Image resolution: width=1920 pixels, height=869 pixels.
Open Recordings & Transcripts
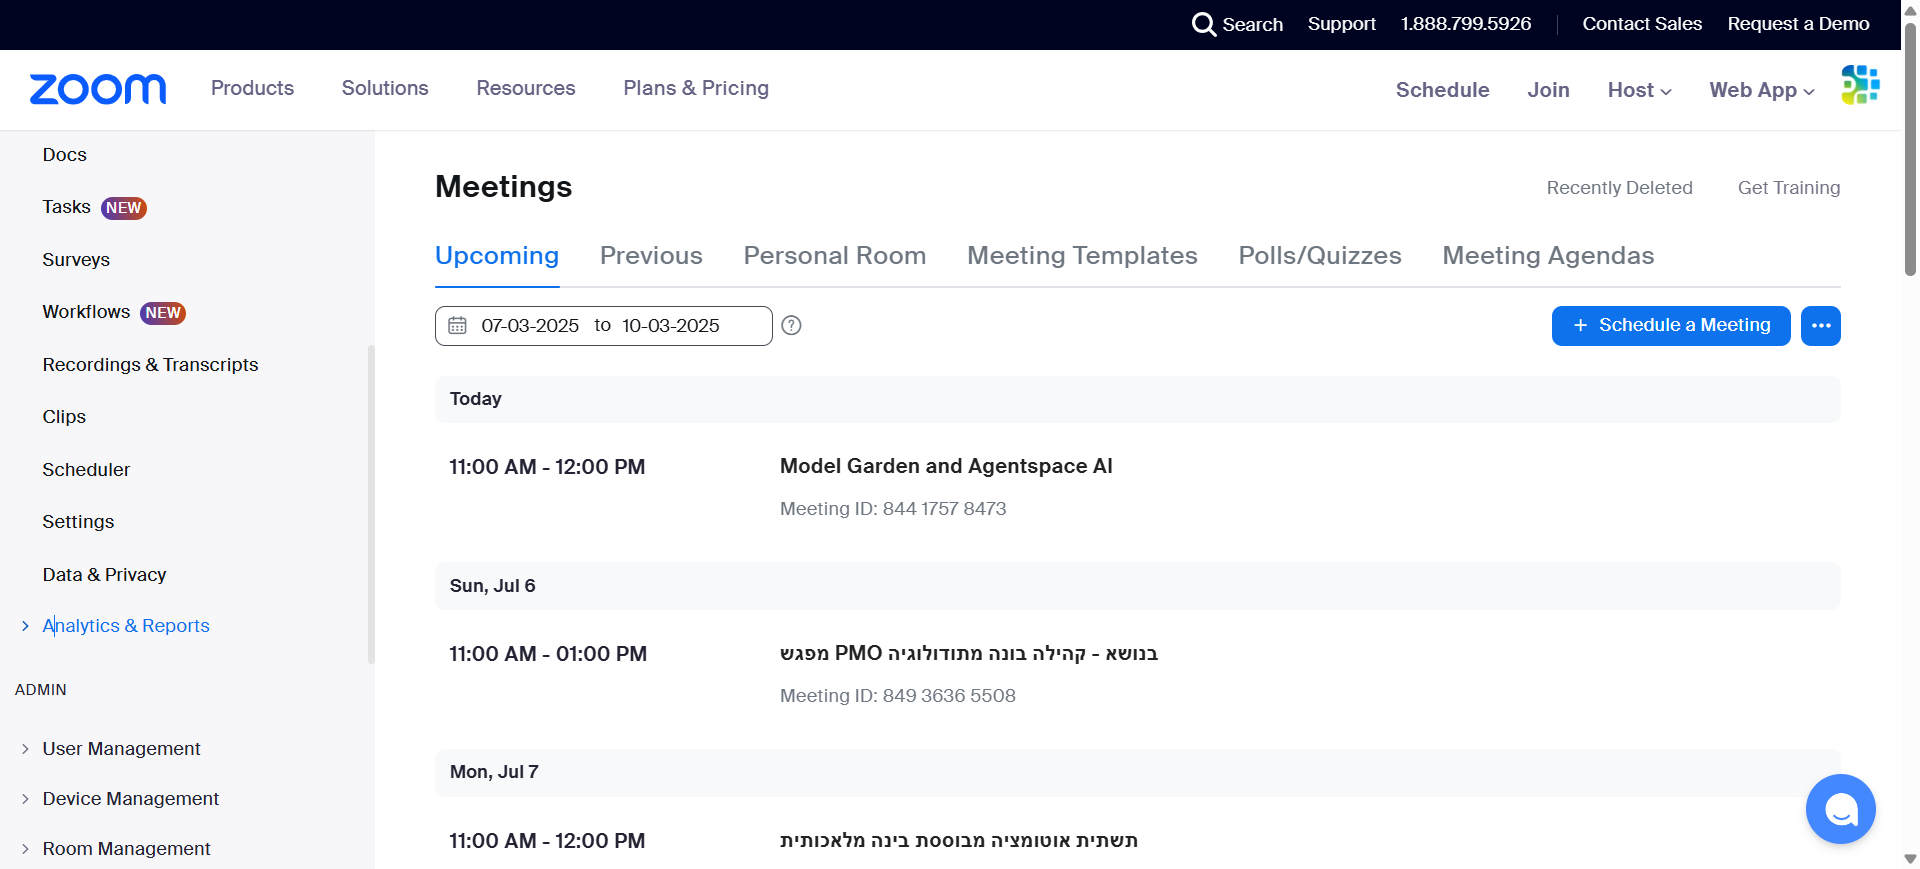coord(150,365)
